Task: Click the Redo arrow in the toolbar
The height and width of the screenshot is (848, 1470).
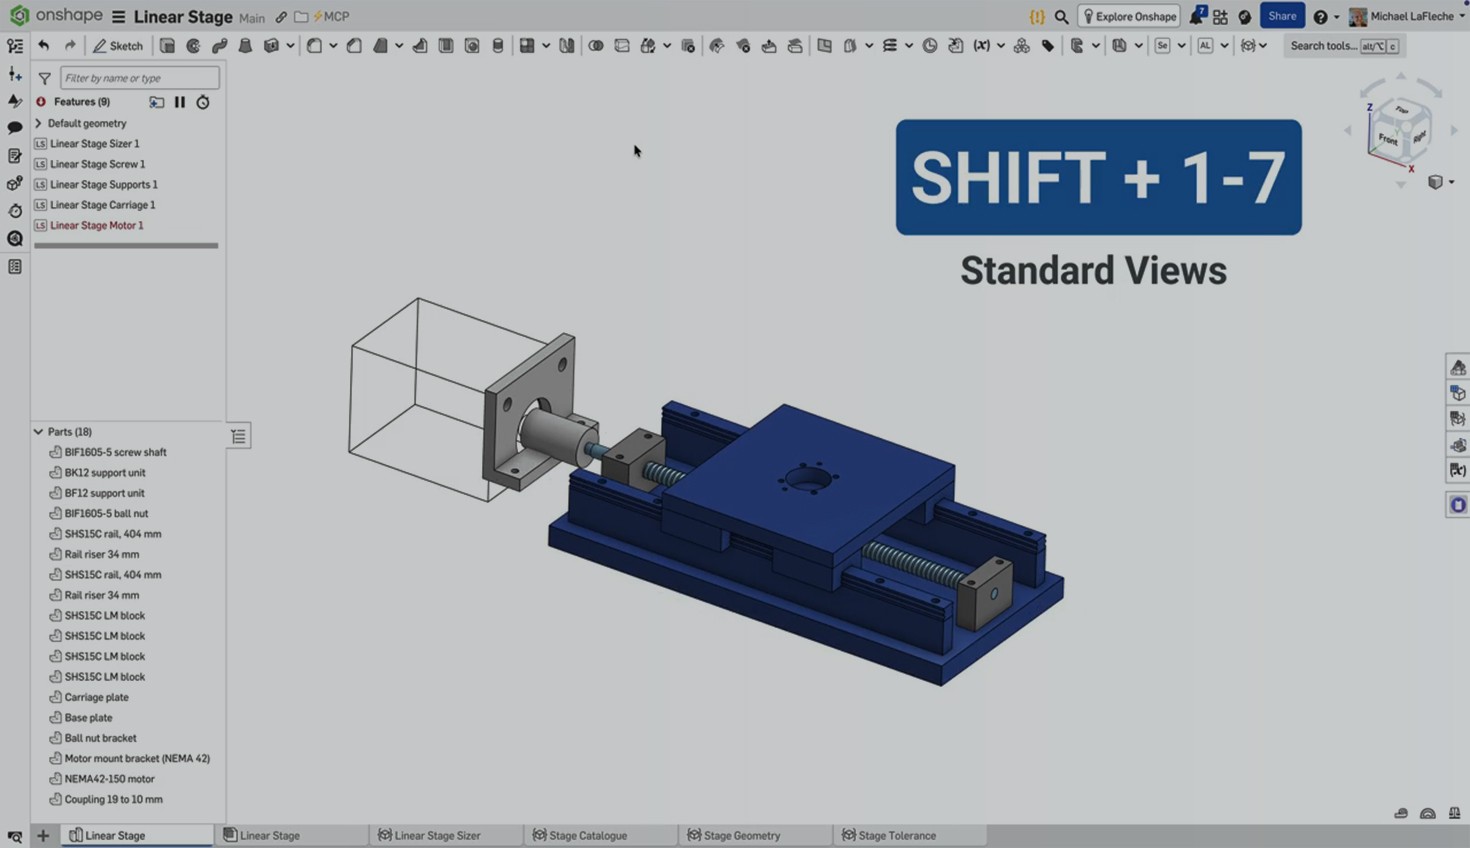Action: coord(70,46)
